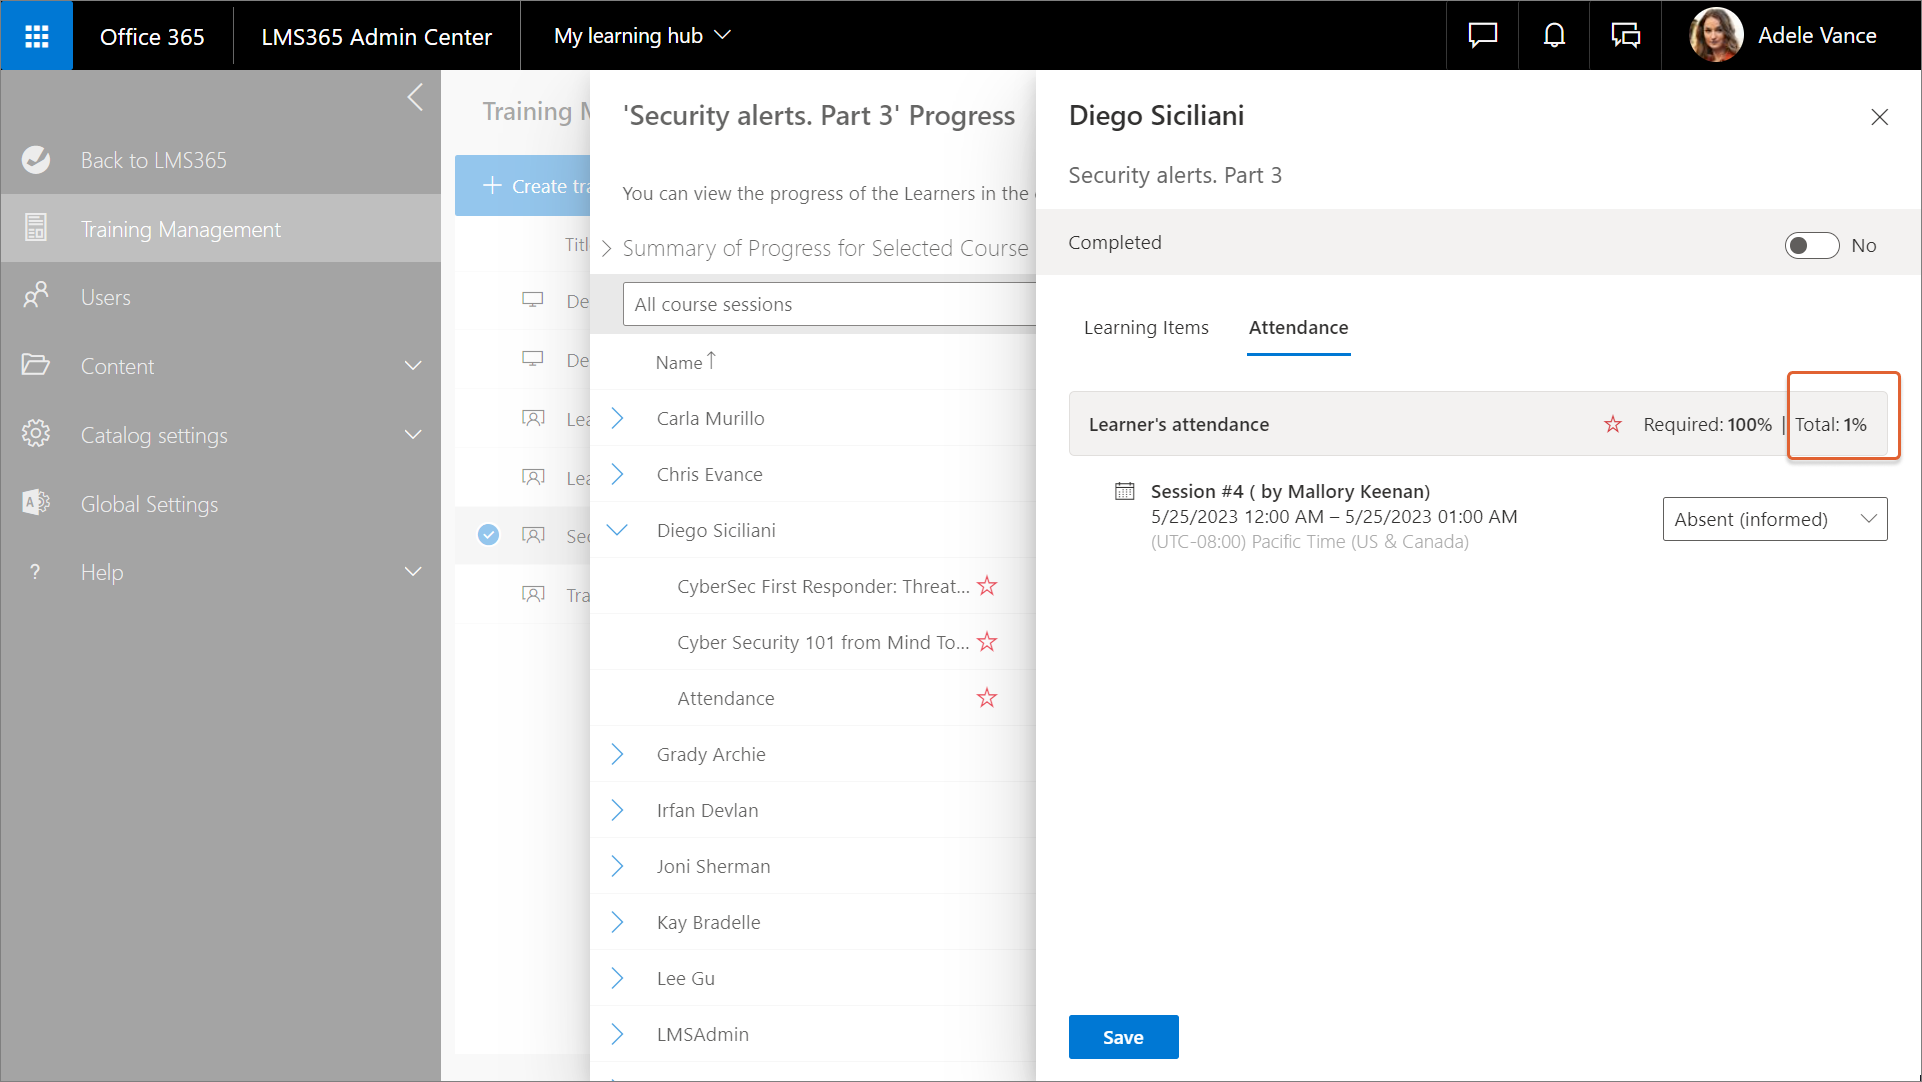Click the feedback conversation icon

[x=1625, y=36]
